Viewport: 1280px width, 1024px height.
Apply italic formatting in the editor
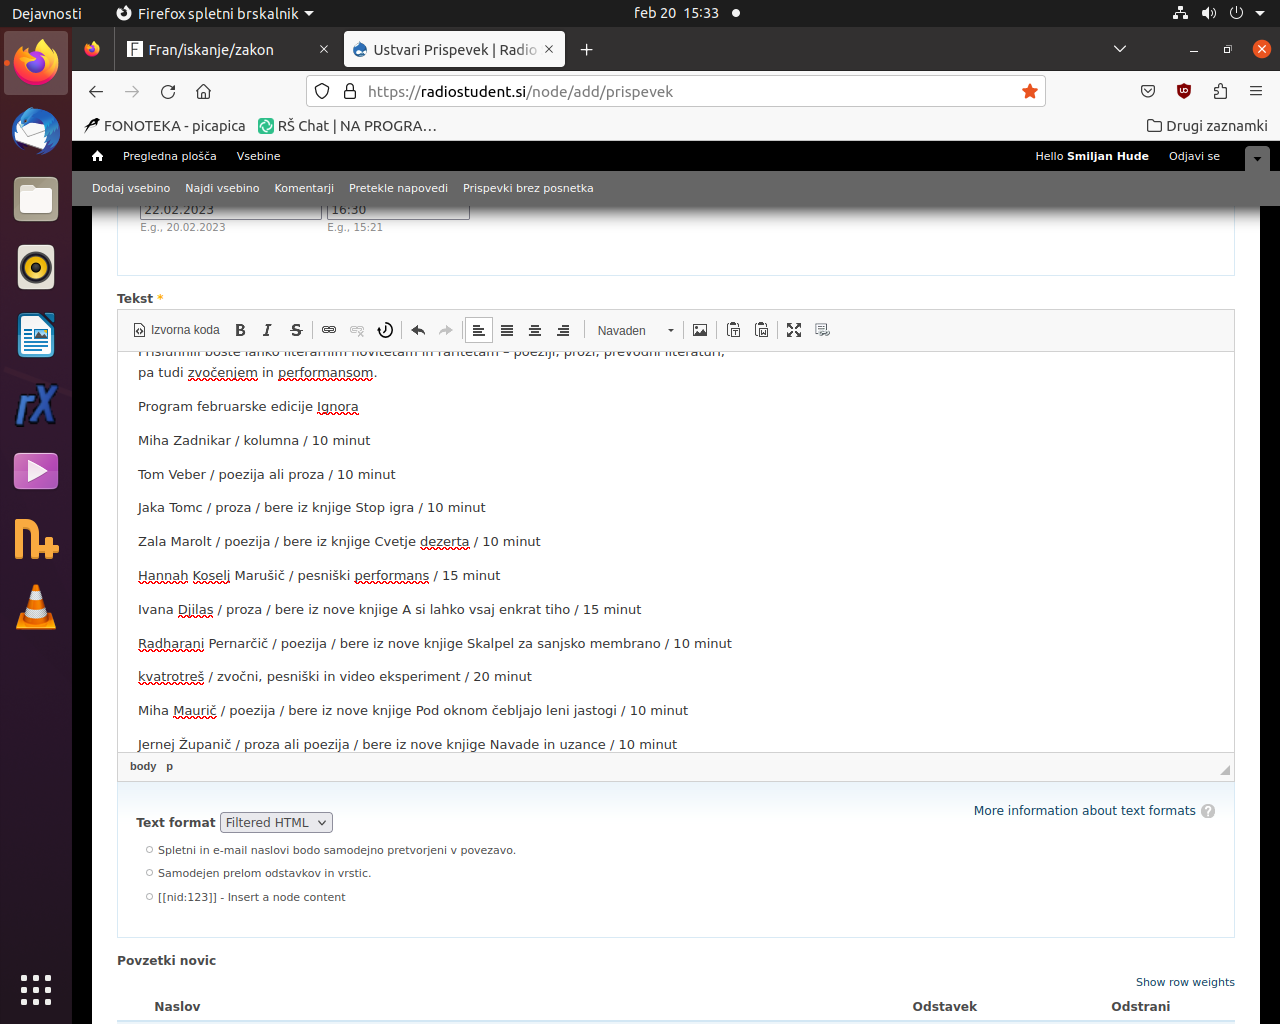[267, 330]
